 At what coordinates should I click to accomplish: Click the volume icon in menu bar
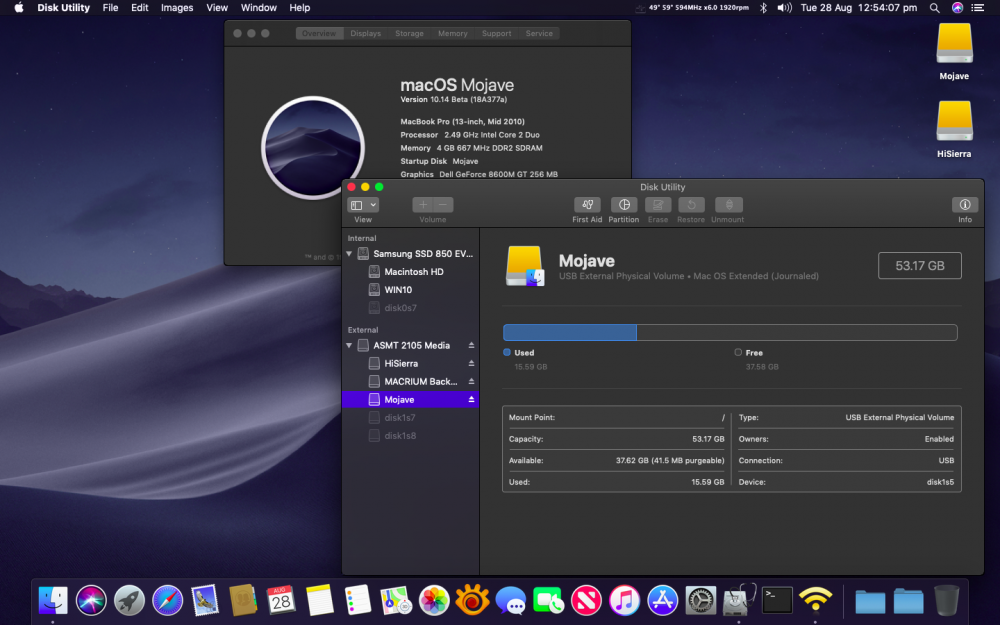784,8
